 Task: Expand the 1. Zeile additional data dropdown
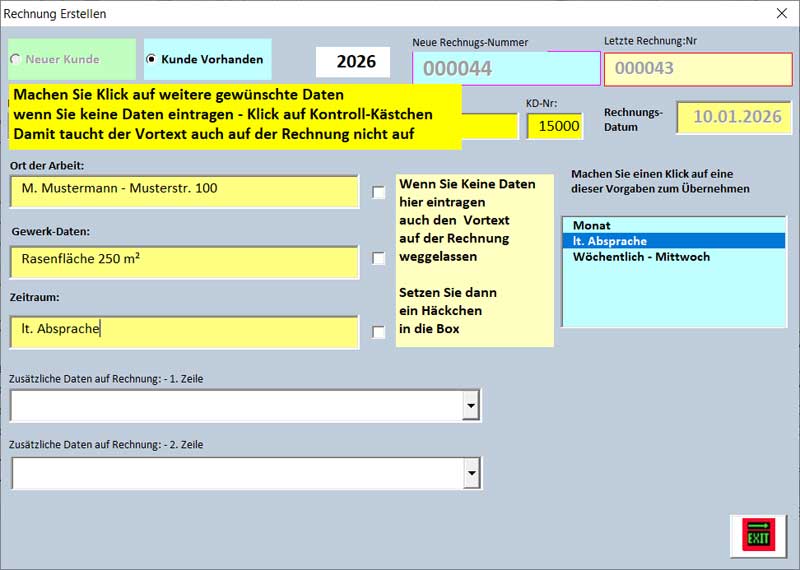(471, 405)
